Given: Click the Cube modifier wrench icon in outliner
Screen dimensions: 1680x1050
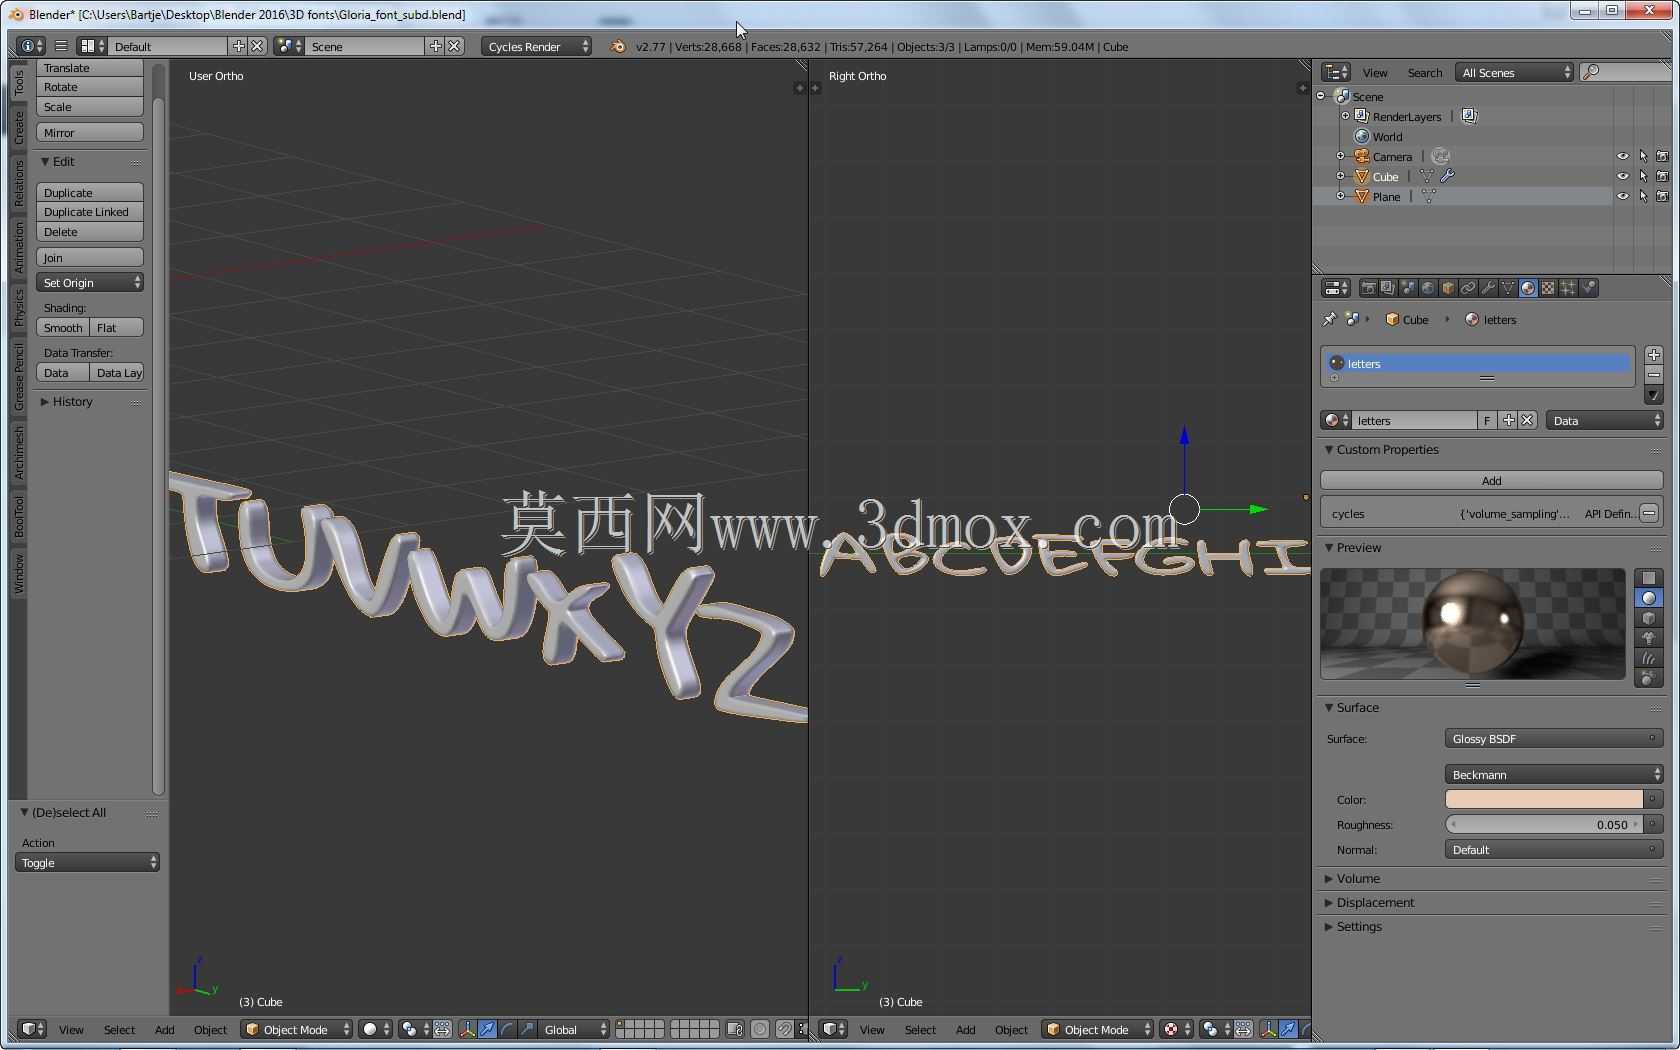Looking at the screenshot, I should click(x=1447, y=176).
